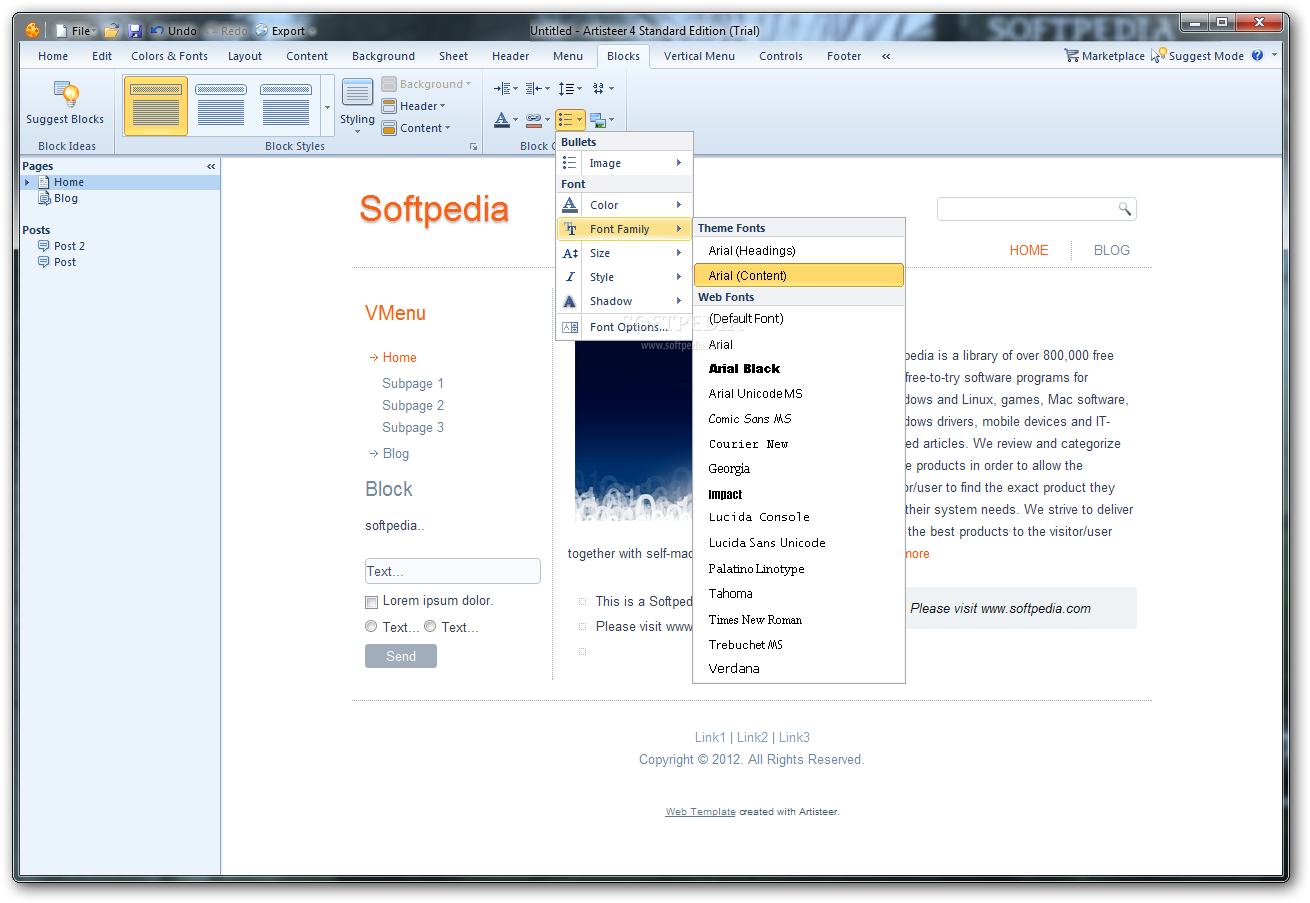Click the image style icon in ribbon
The width and height of the screenshot is (1310, 903).
pos(602,120)
